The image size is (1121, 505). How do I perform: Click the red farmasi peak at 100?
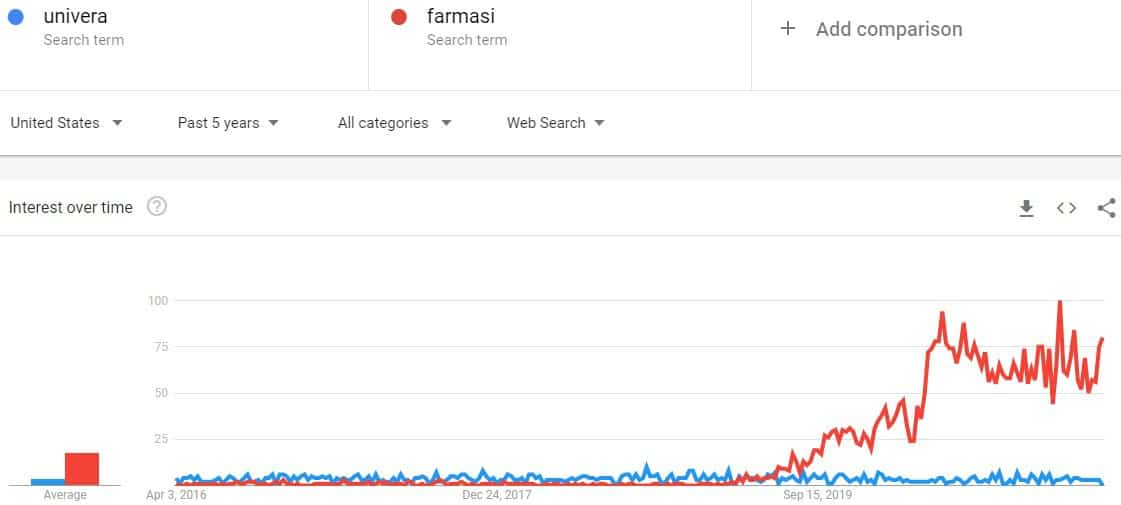click(1060, 302)
